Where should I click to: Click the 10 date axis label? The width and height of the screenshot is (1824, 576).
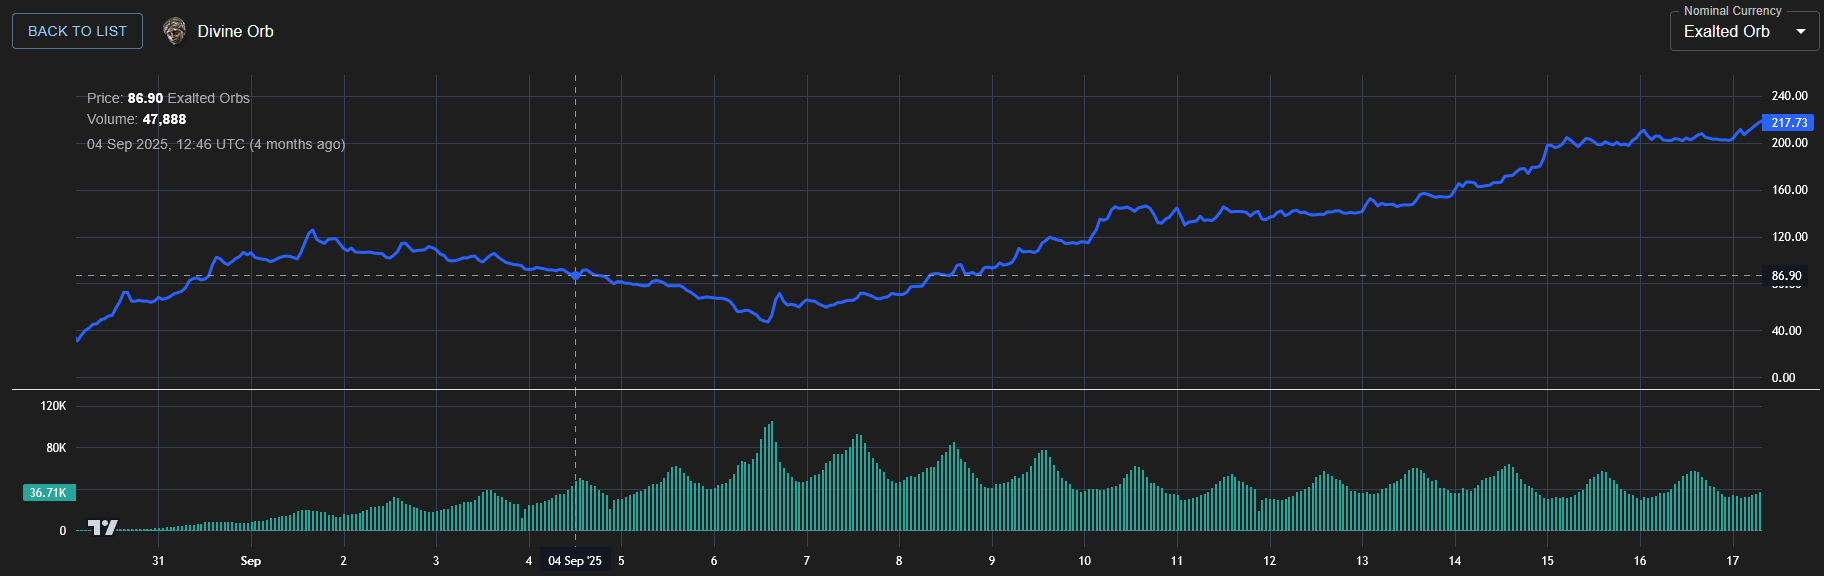1084,561
